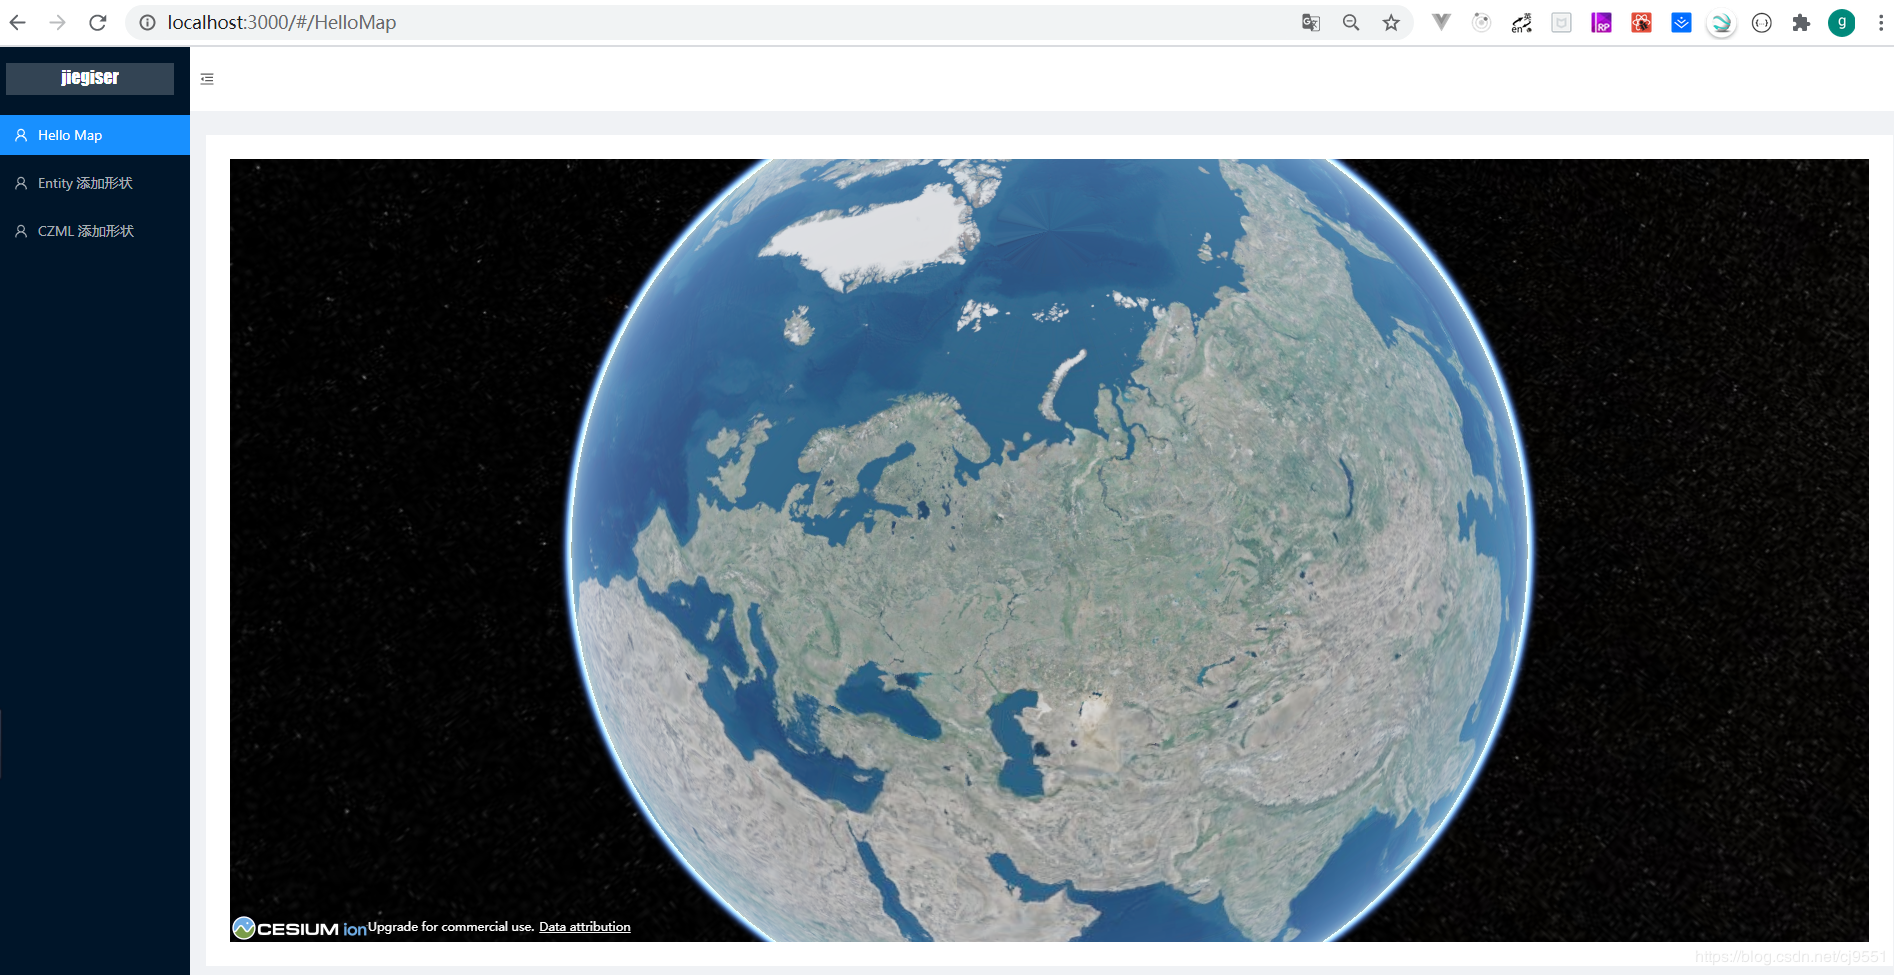This screenshot has height=975, width=1894.
Task: Open the Extensions puzzle menu
Action: tap(1801, 22)
